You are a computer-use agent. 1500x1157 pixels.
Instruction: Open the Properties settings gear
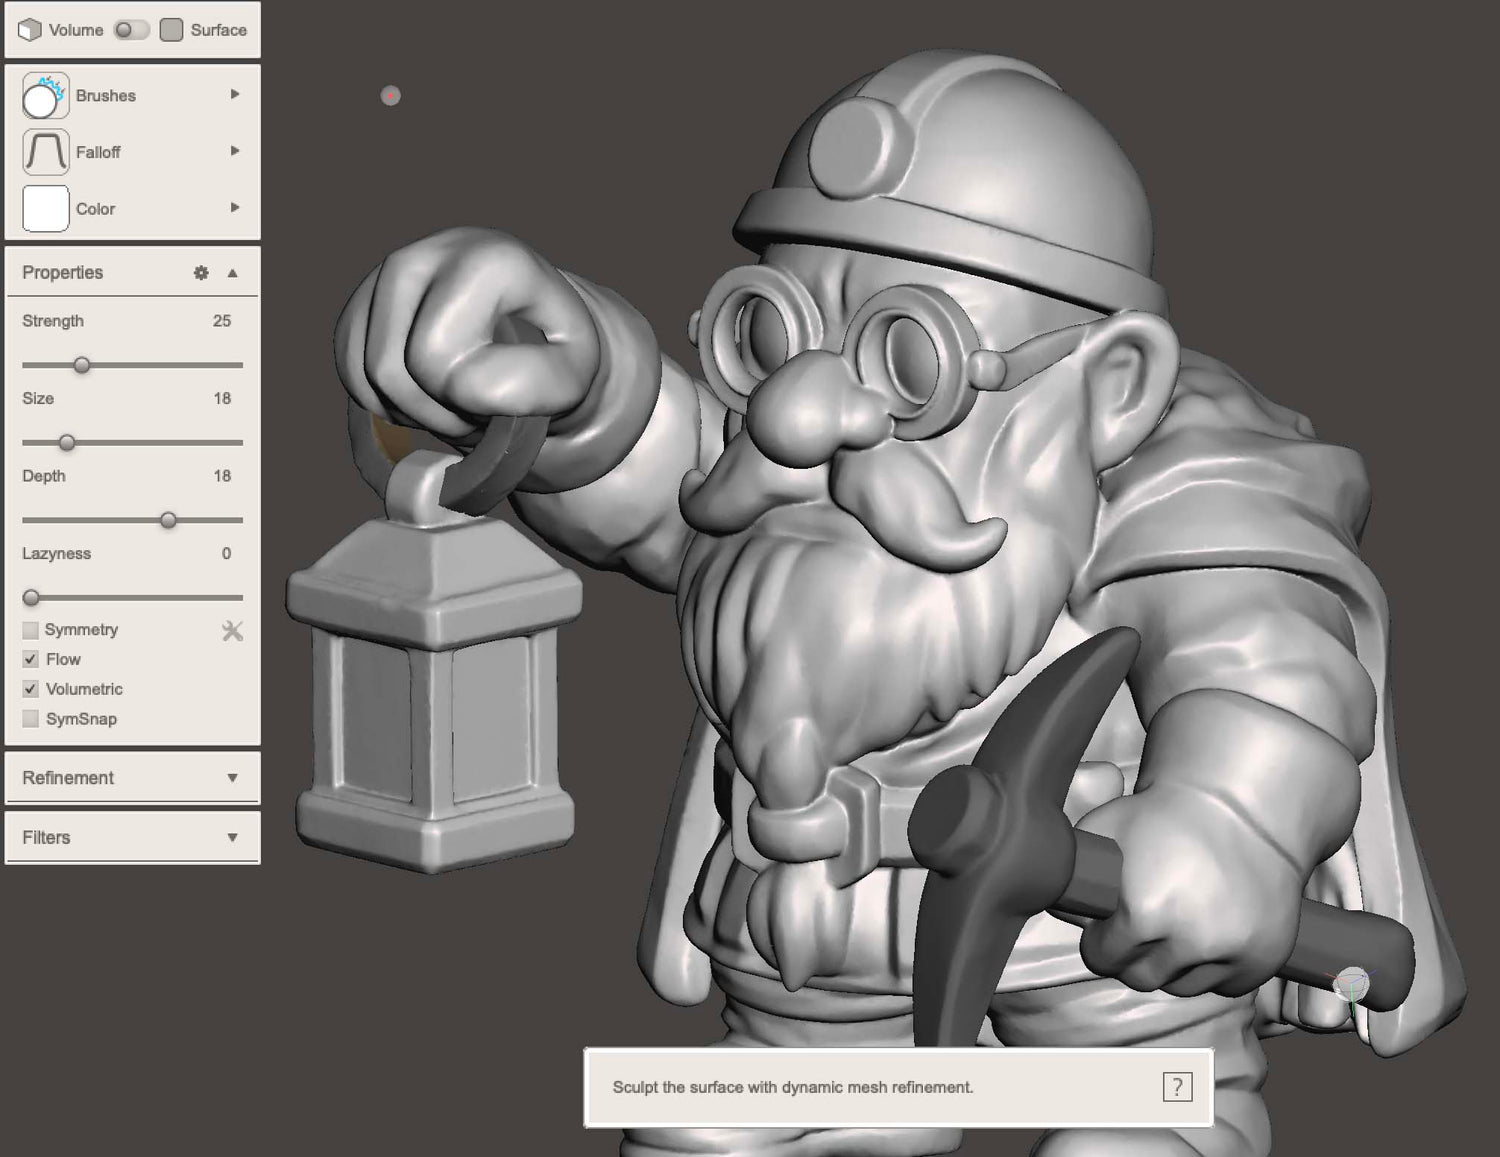201,273
